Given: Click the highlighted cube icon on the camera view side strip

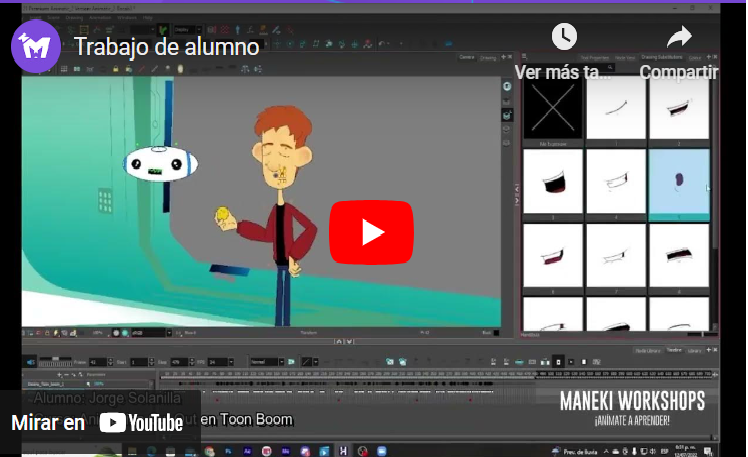Looking at the screenshot, I should click(507, 115).
